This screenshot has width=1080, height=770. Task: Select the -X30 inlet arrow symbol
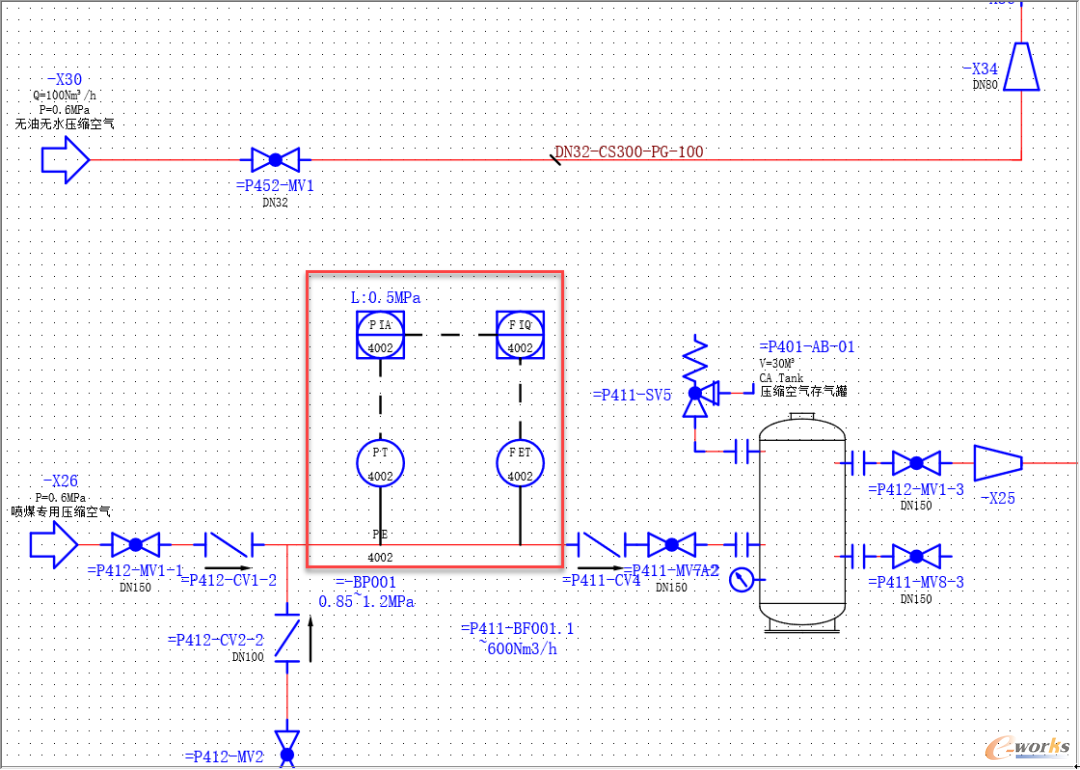66,160
